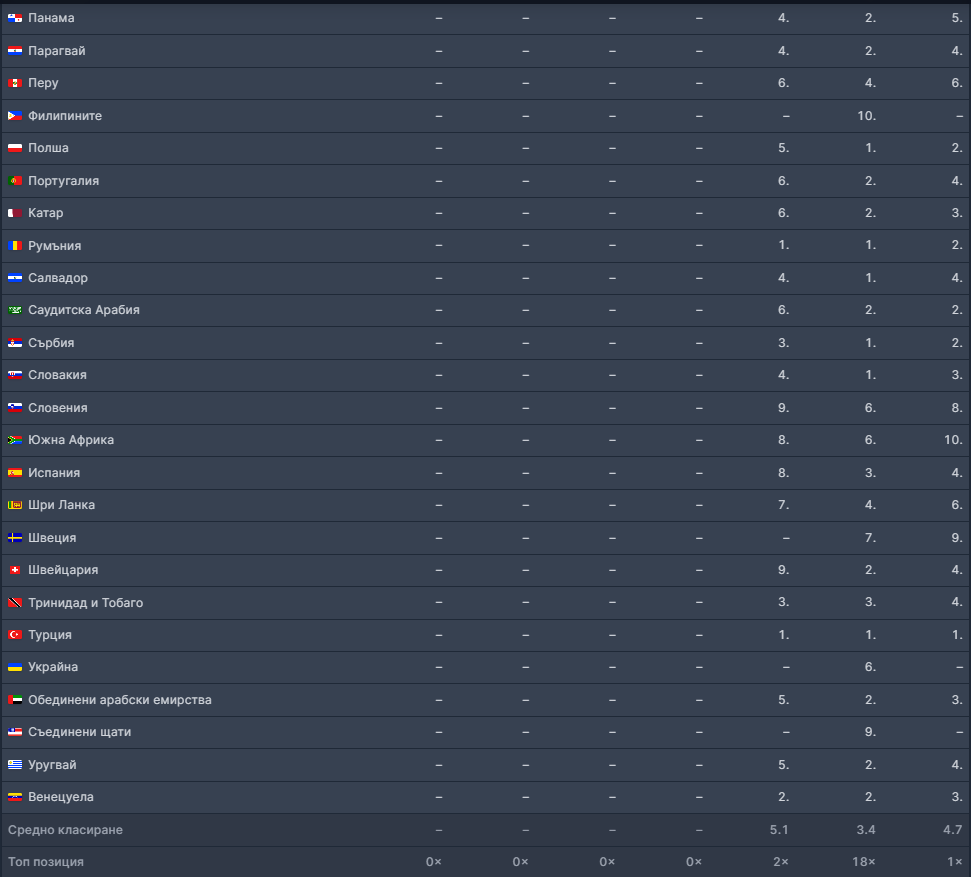Viewport: 971px width, 877px height.
Task: Click the Венецуела country name
Action: [x=61, y=797]
